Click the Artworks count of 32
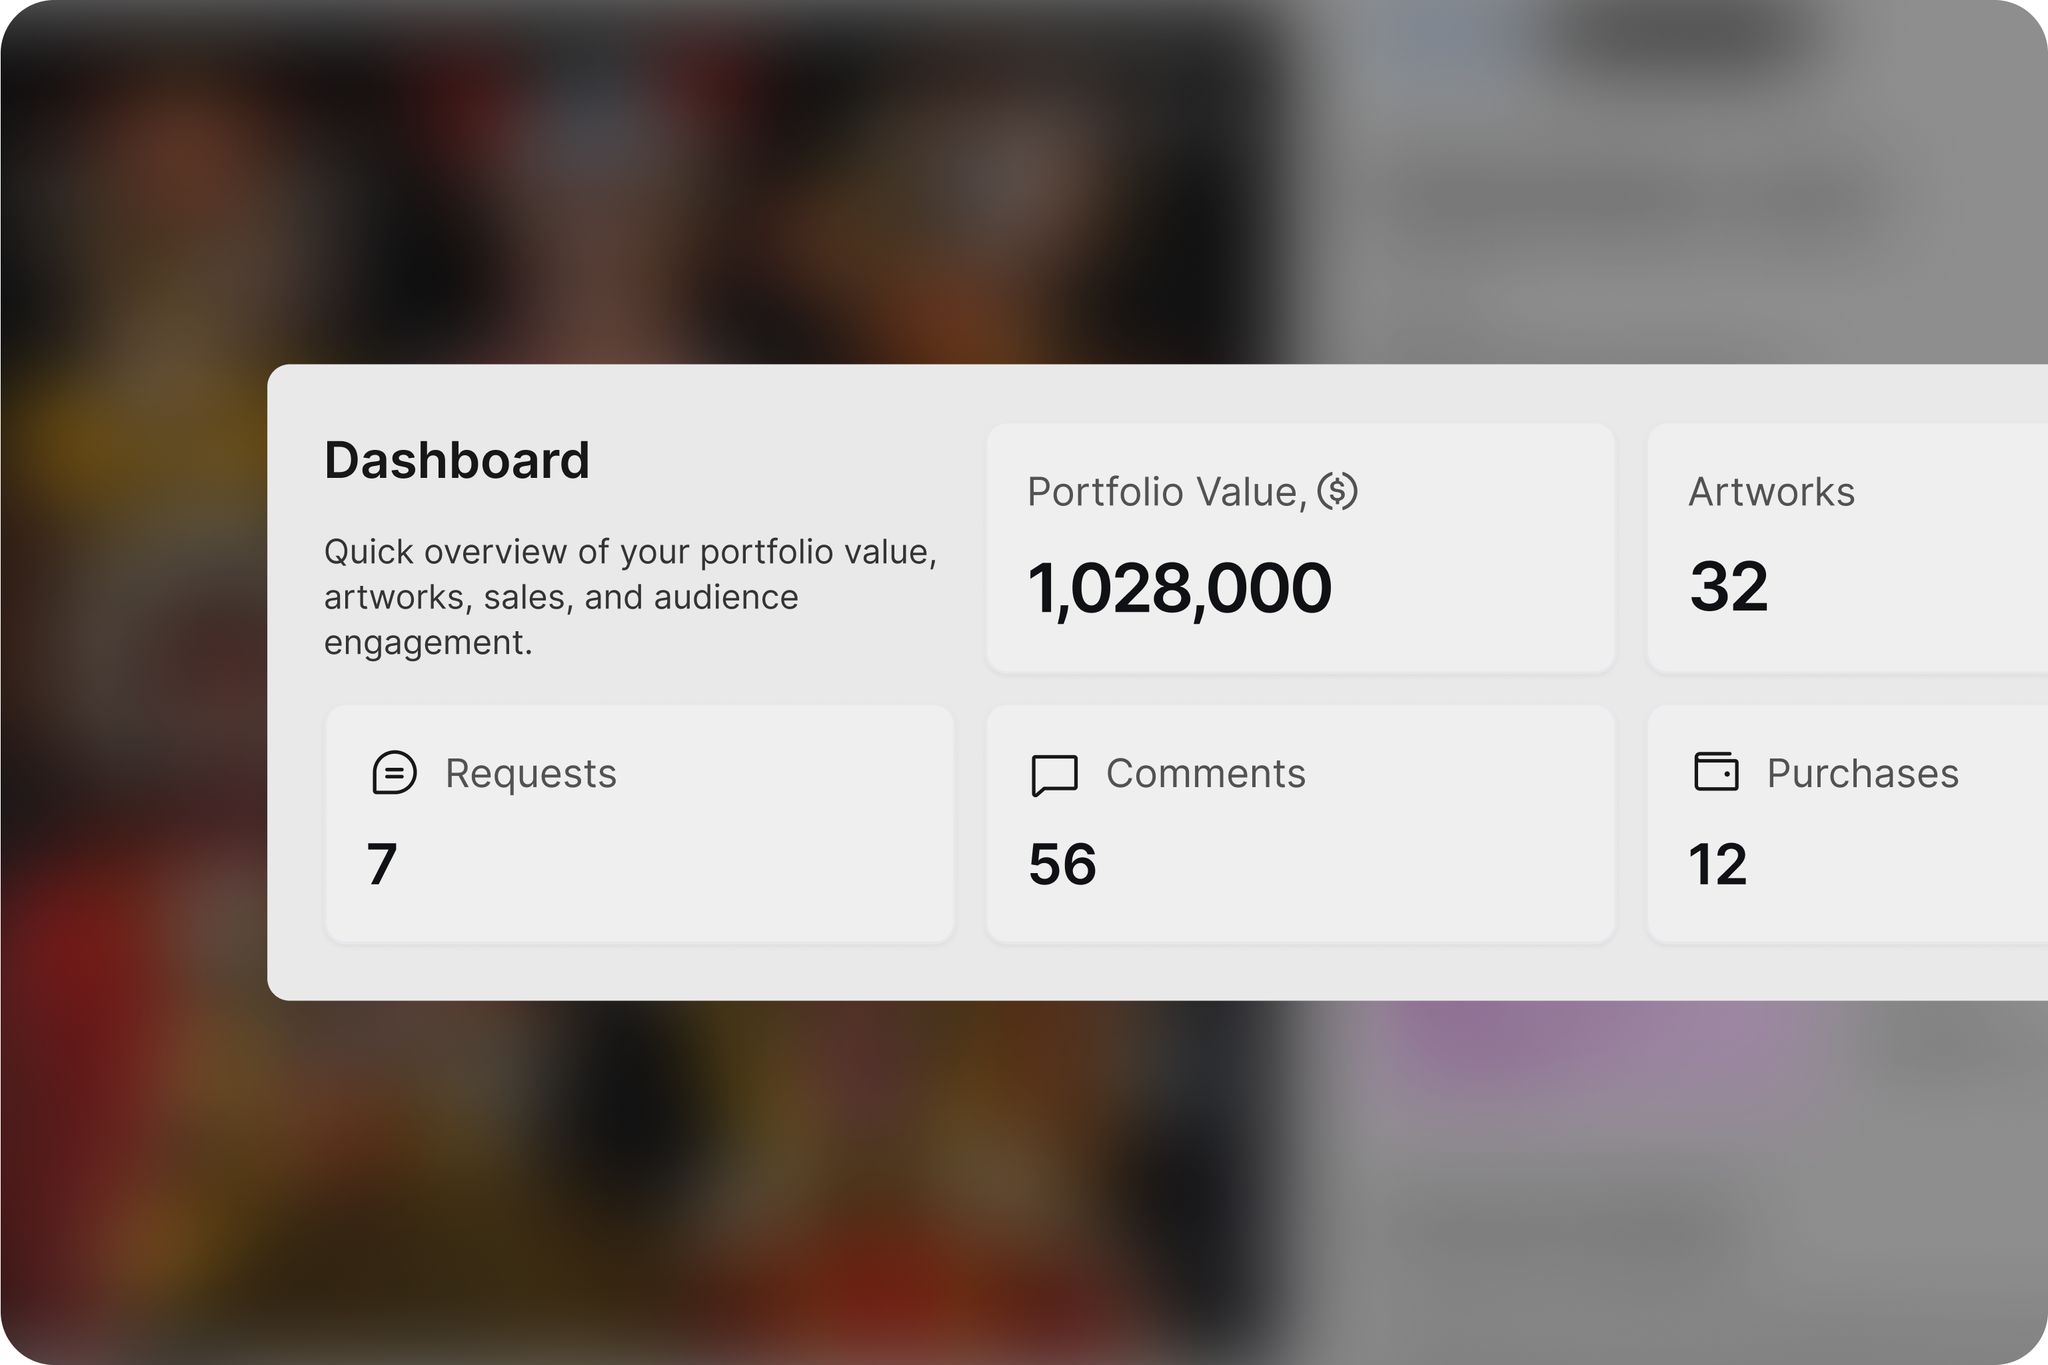 pos(1728,587)
